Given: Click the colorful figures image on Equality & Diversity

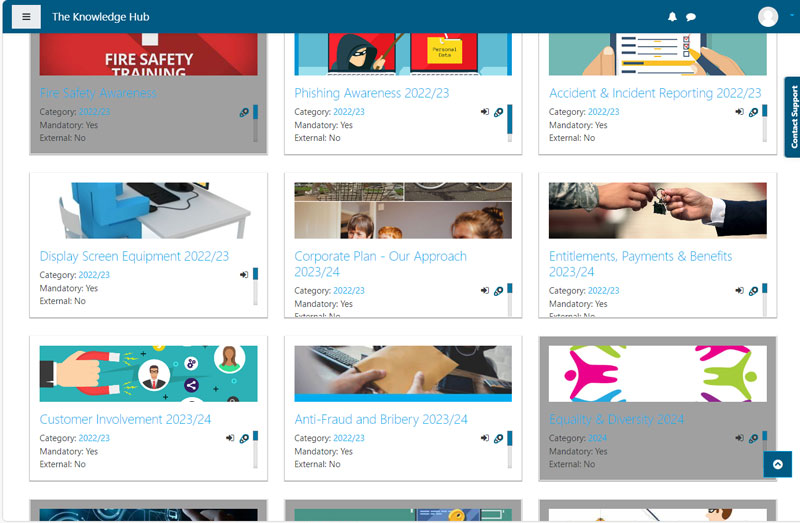Looking at the screenshot, I should pyautogui.click(x=658, y=374).
